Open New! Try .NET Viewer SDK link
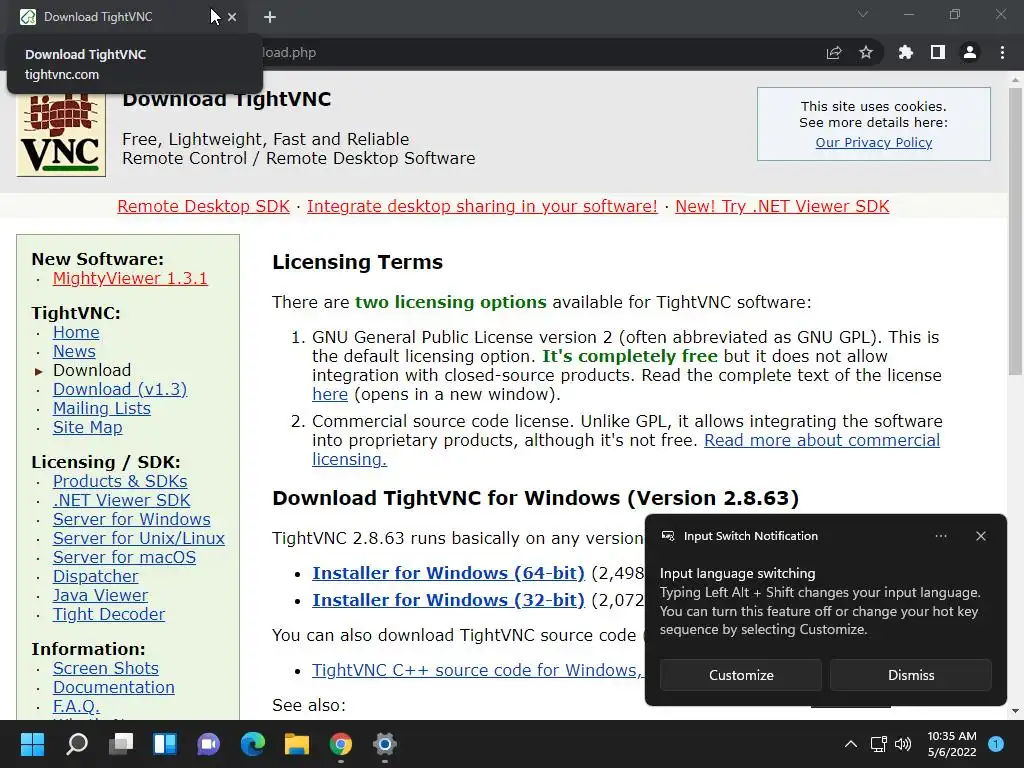The image size is (1024, 768). pyautogui.click(x=782, y=206)
